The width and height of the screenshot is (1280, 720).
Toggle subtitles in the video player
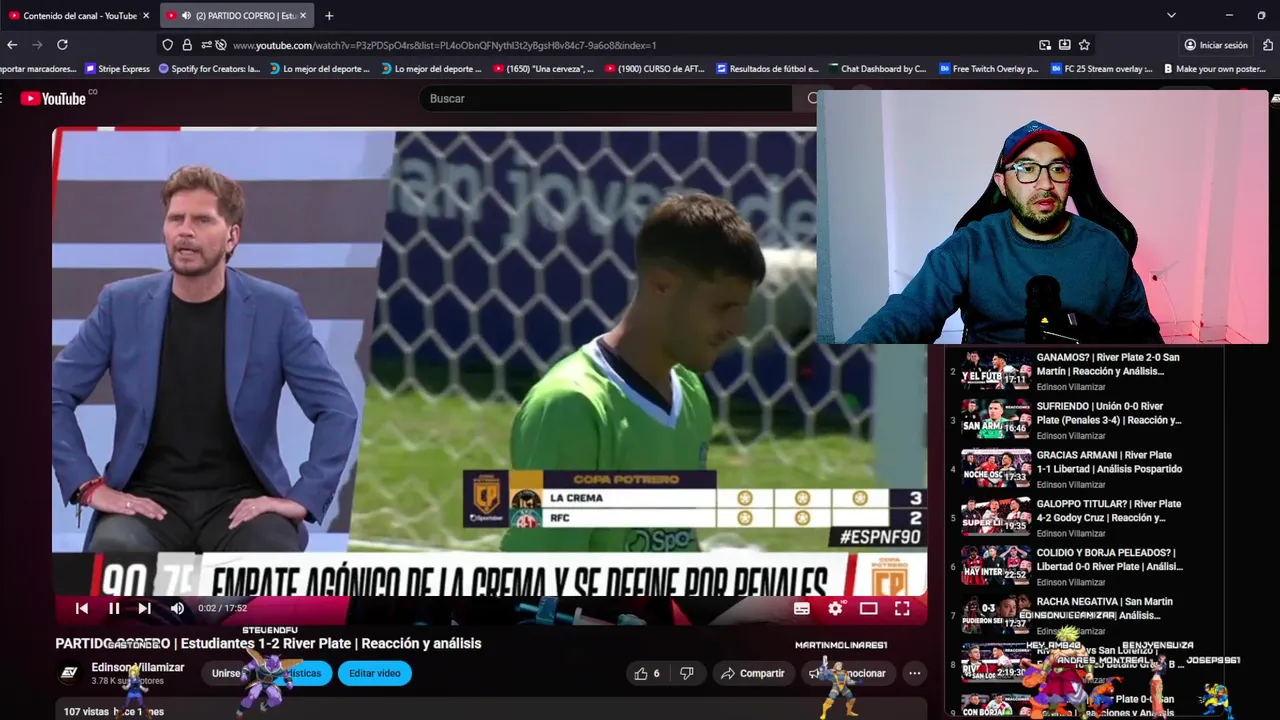[801, 608]
